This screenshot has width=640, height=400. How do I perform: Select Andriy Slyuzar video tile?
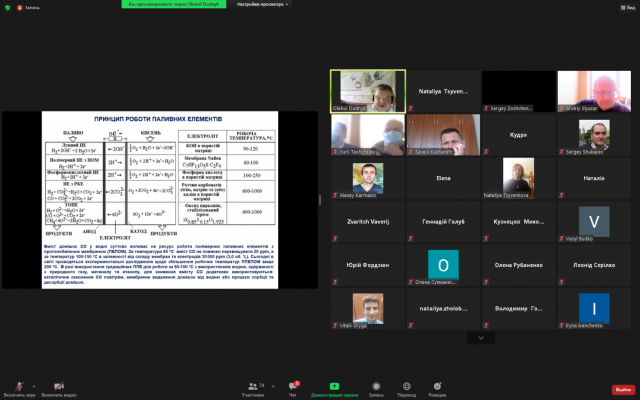pos(594,91)
